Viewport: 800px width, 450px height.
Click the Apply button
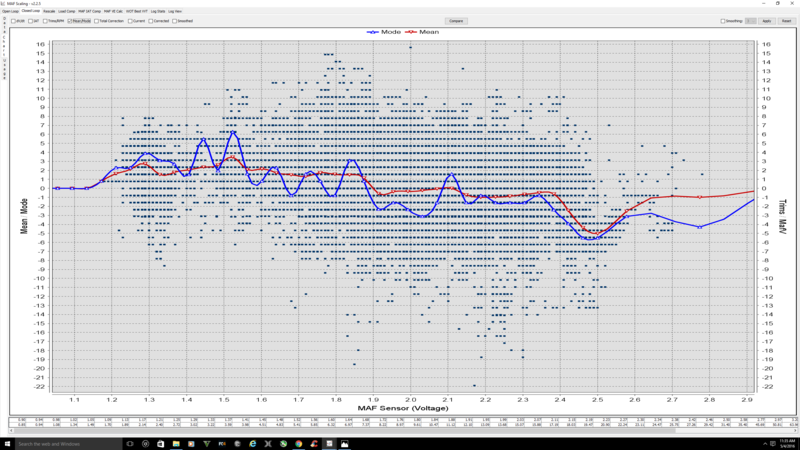(x=766, y=20)
